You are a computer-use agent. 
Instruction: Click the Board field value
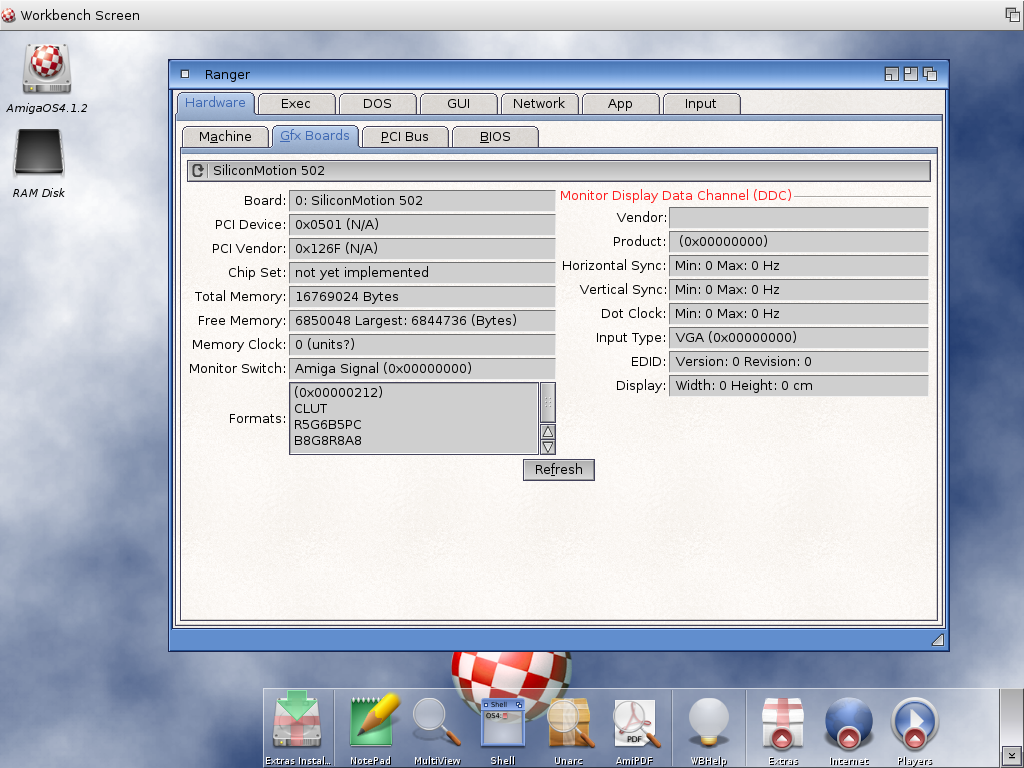(x=422, y=200)
